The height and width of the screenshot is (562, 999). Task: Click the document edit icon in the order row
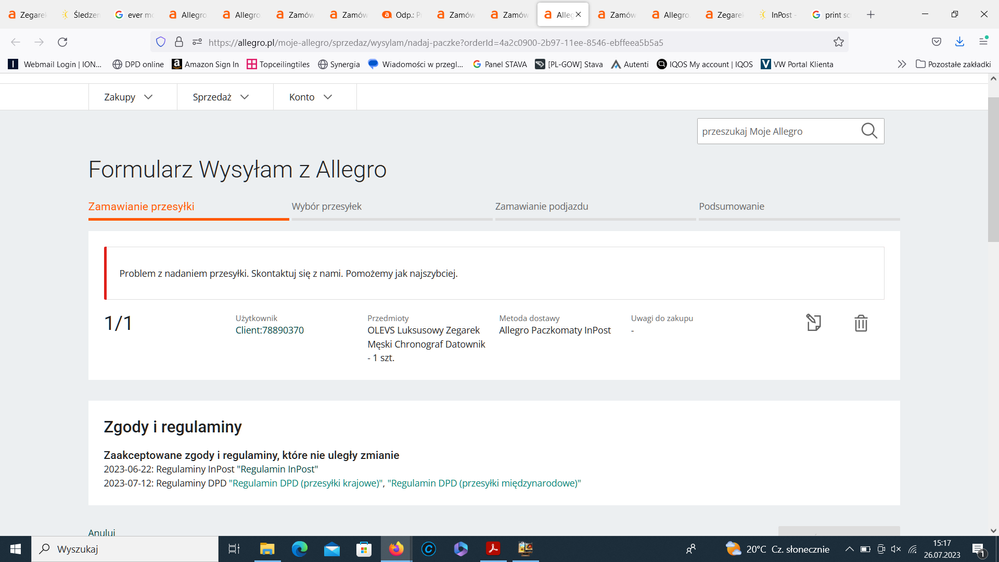[x=814, y=322]
